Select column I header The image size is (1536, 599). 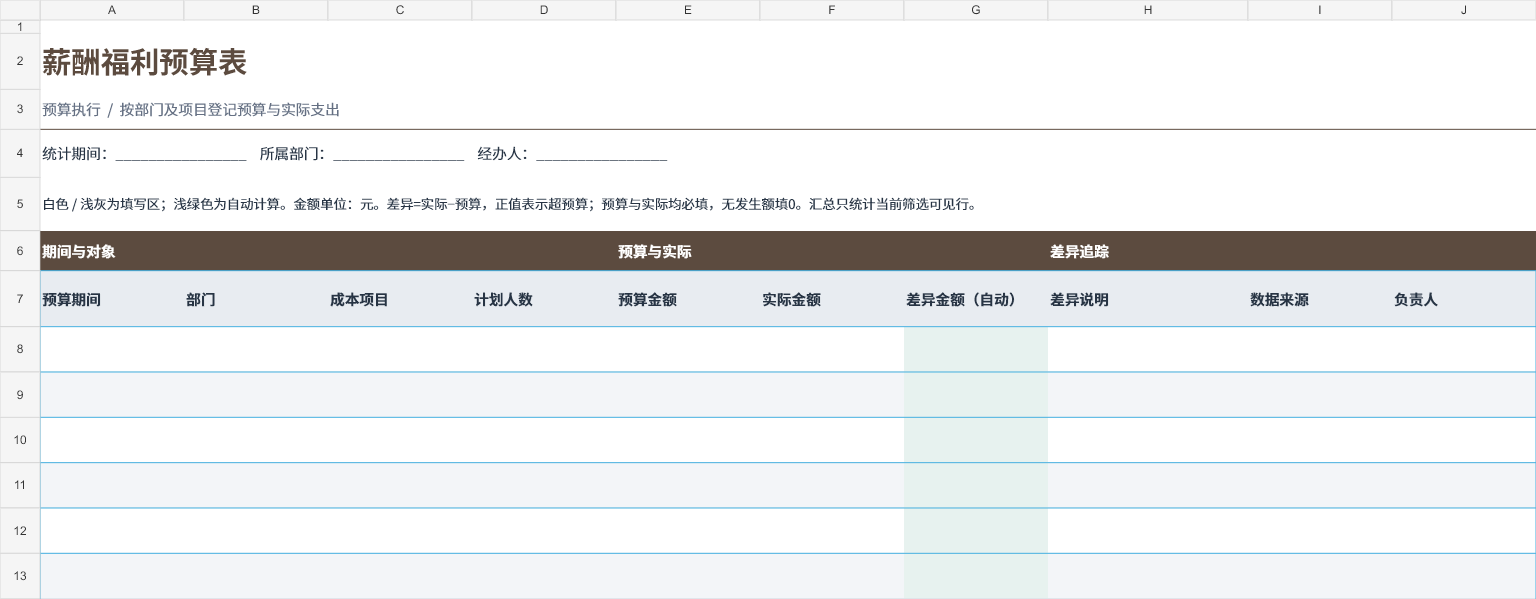[x=1320, y=10]
